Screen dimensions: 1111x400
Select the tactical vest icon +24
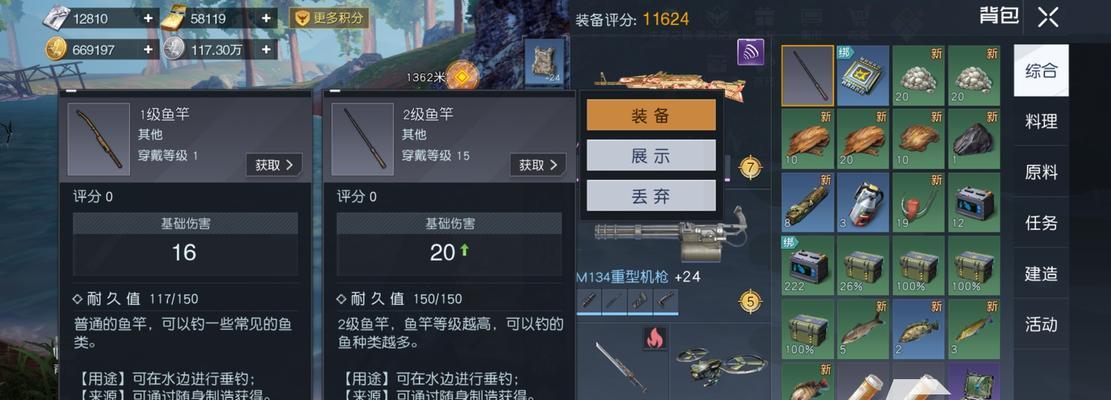[x=544, y=62]
